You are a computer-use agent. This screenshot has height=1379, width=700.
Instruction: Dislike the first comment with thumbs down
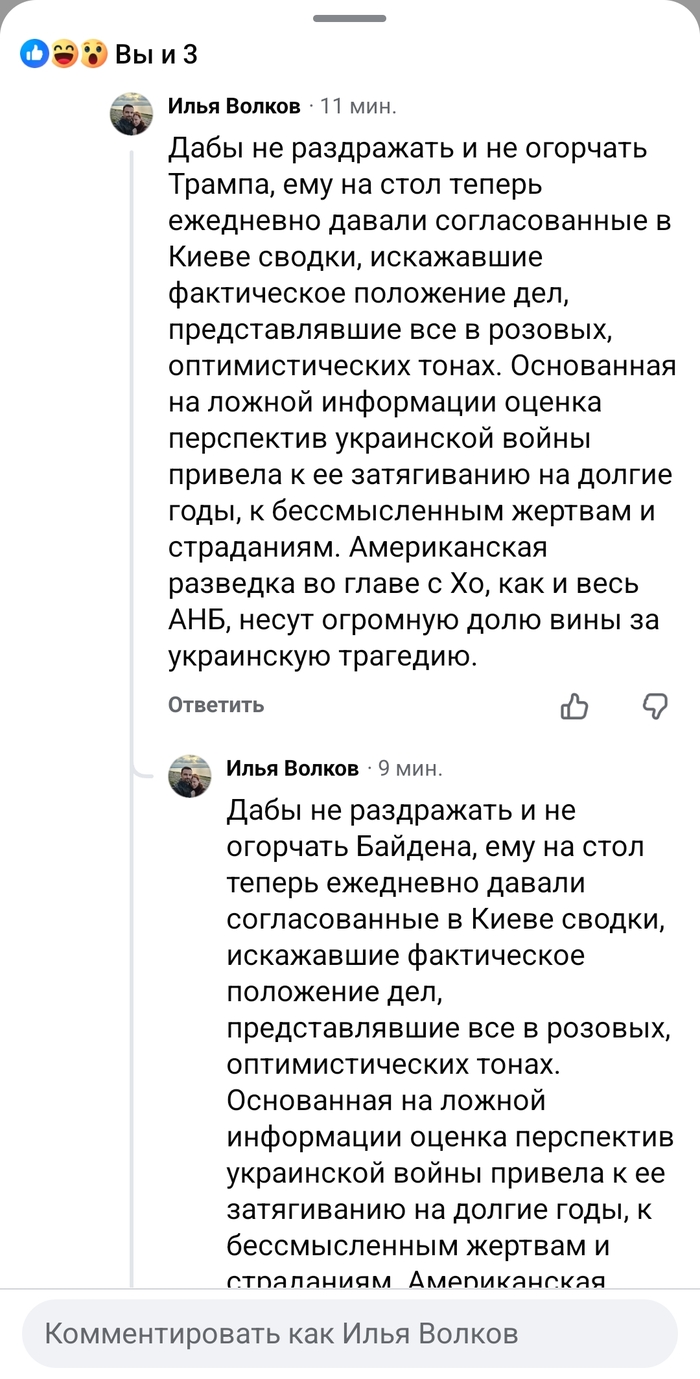tap(655, 706)
